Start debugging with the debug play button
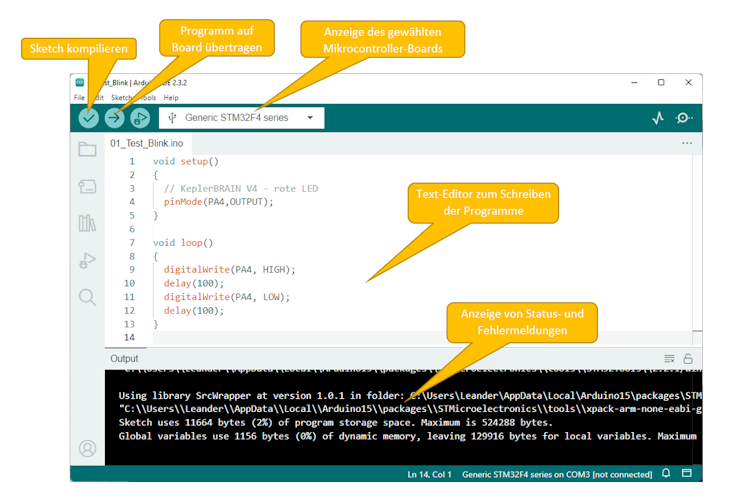This screenshot has width=730, height=500. (x=140, y=118)
